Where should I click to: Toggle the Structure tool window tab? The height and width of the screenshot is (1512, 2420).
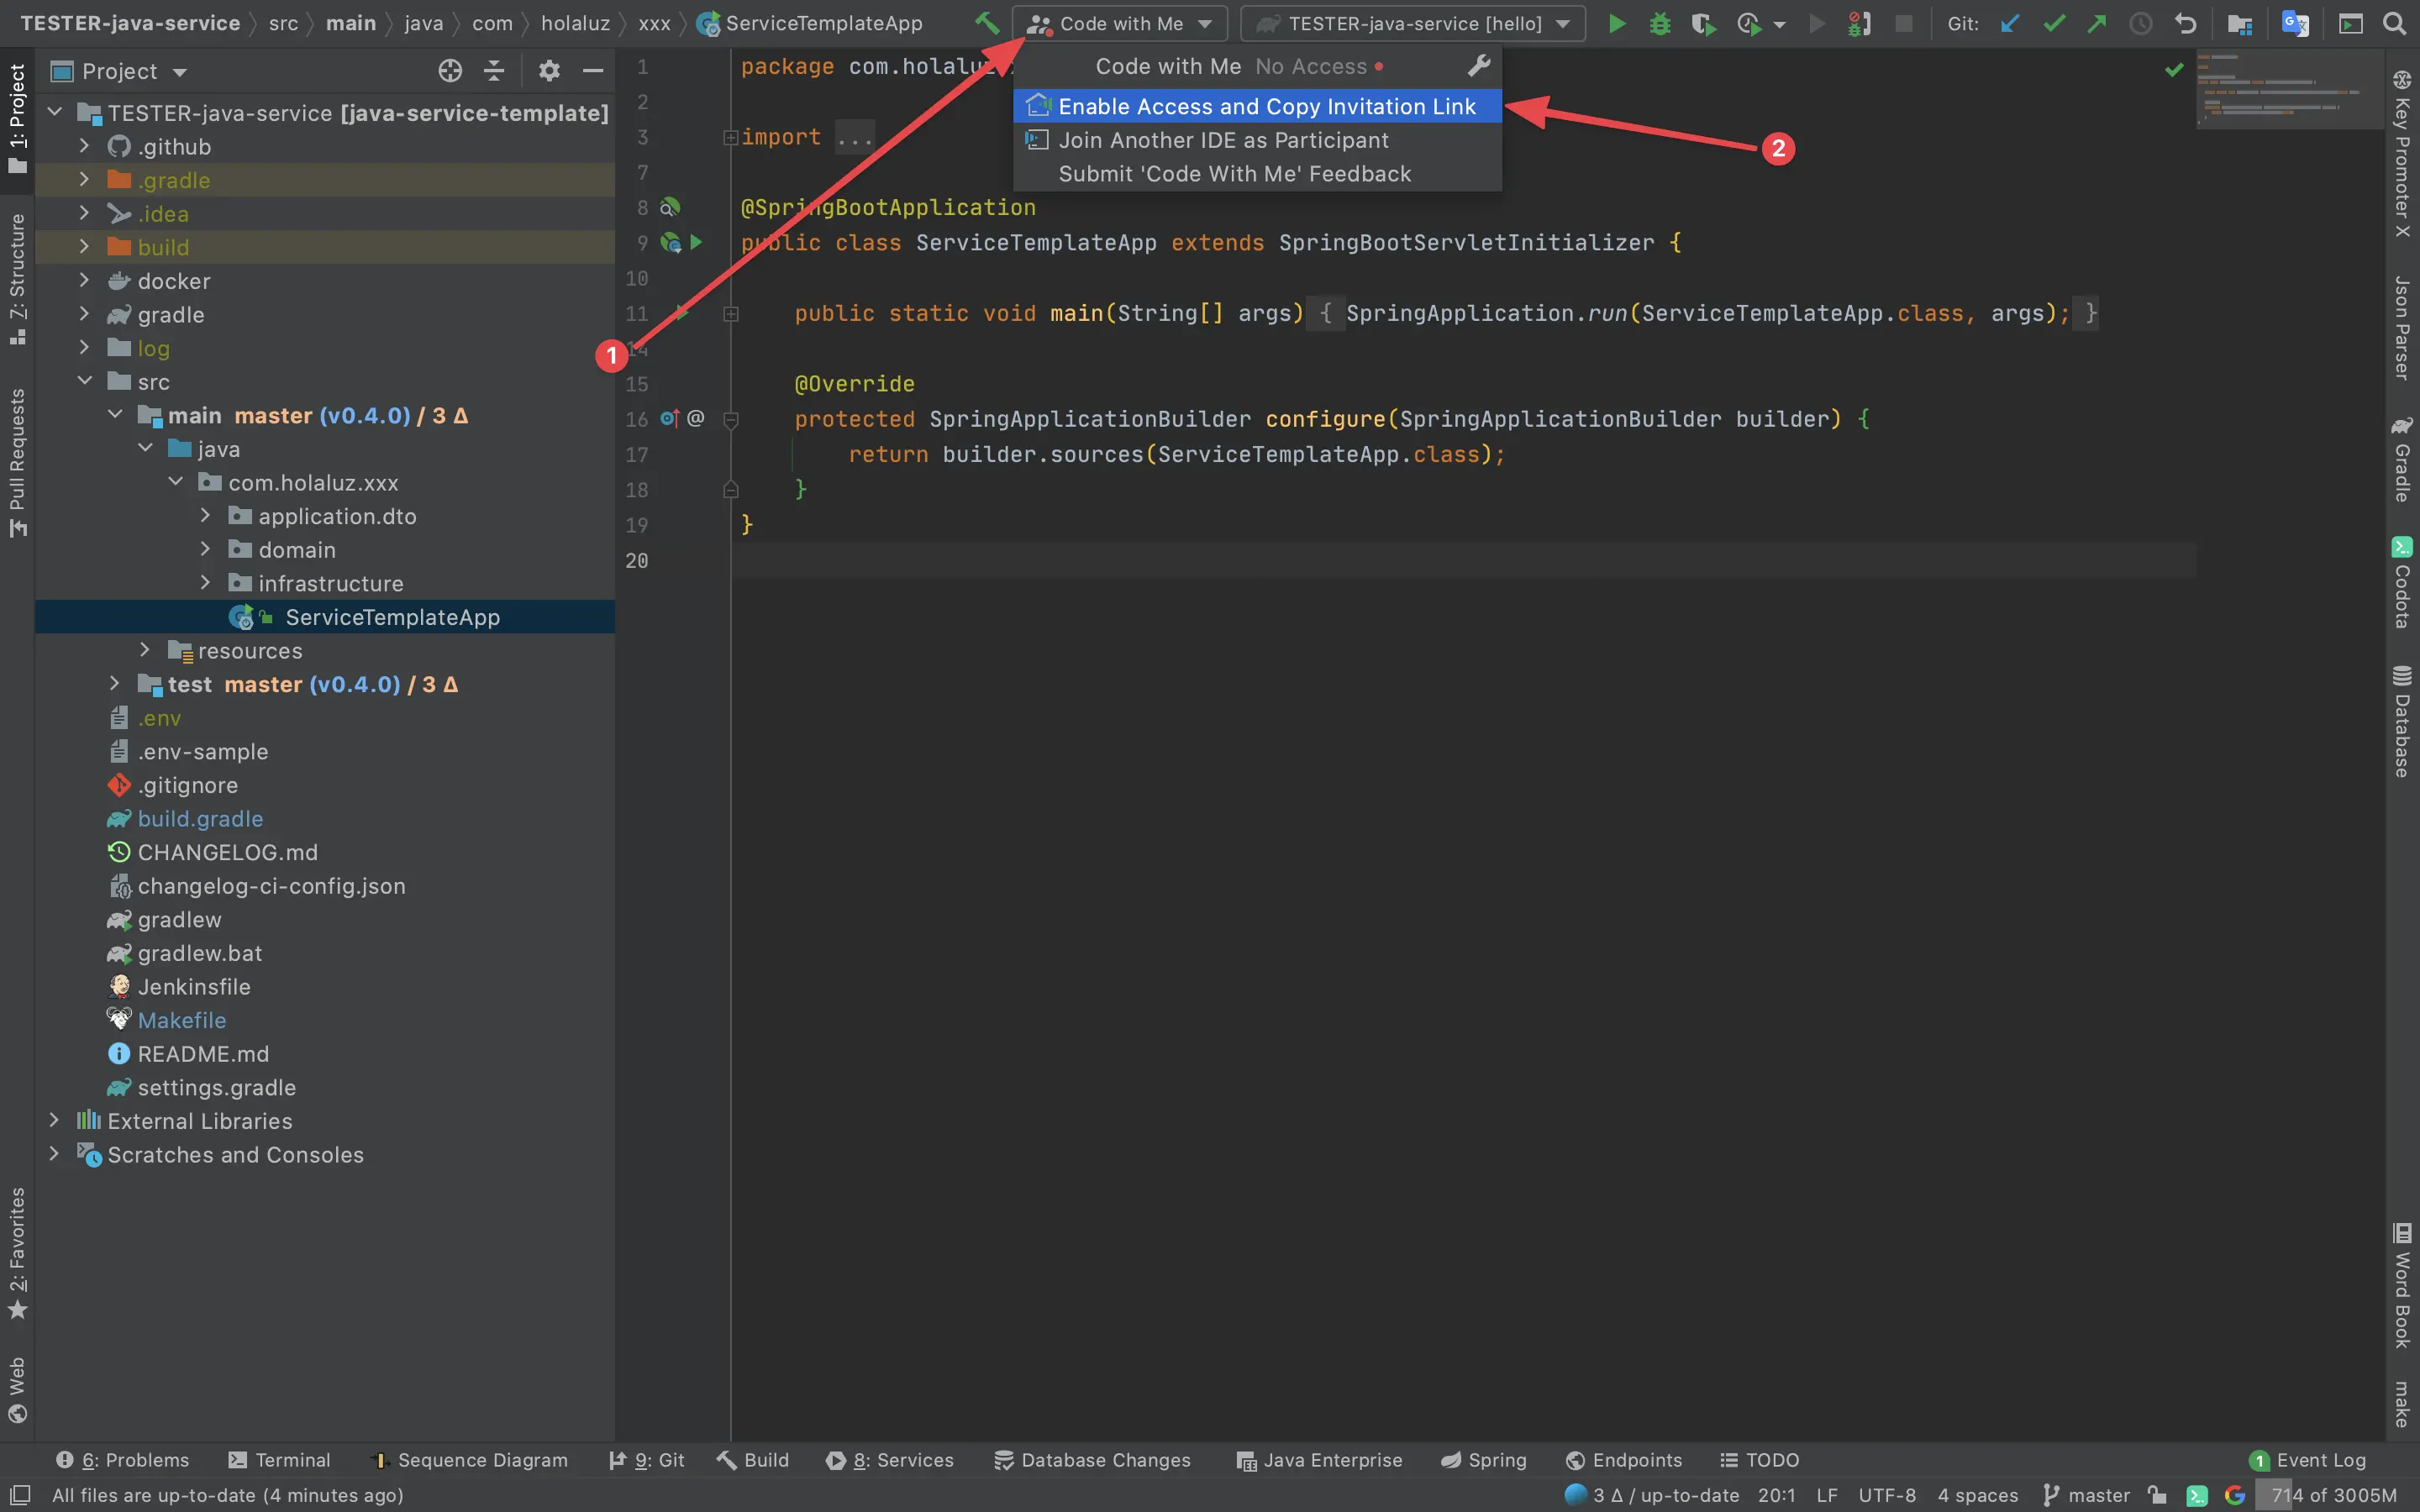(17, 279)
